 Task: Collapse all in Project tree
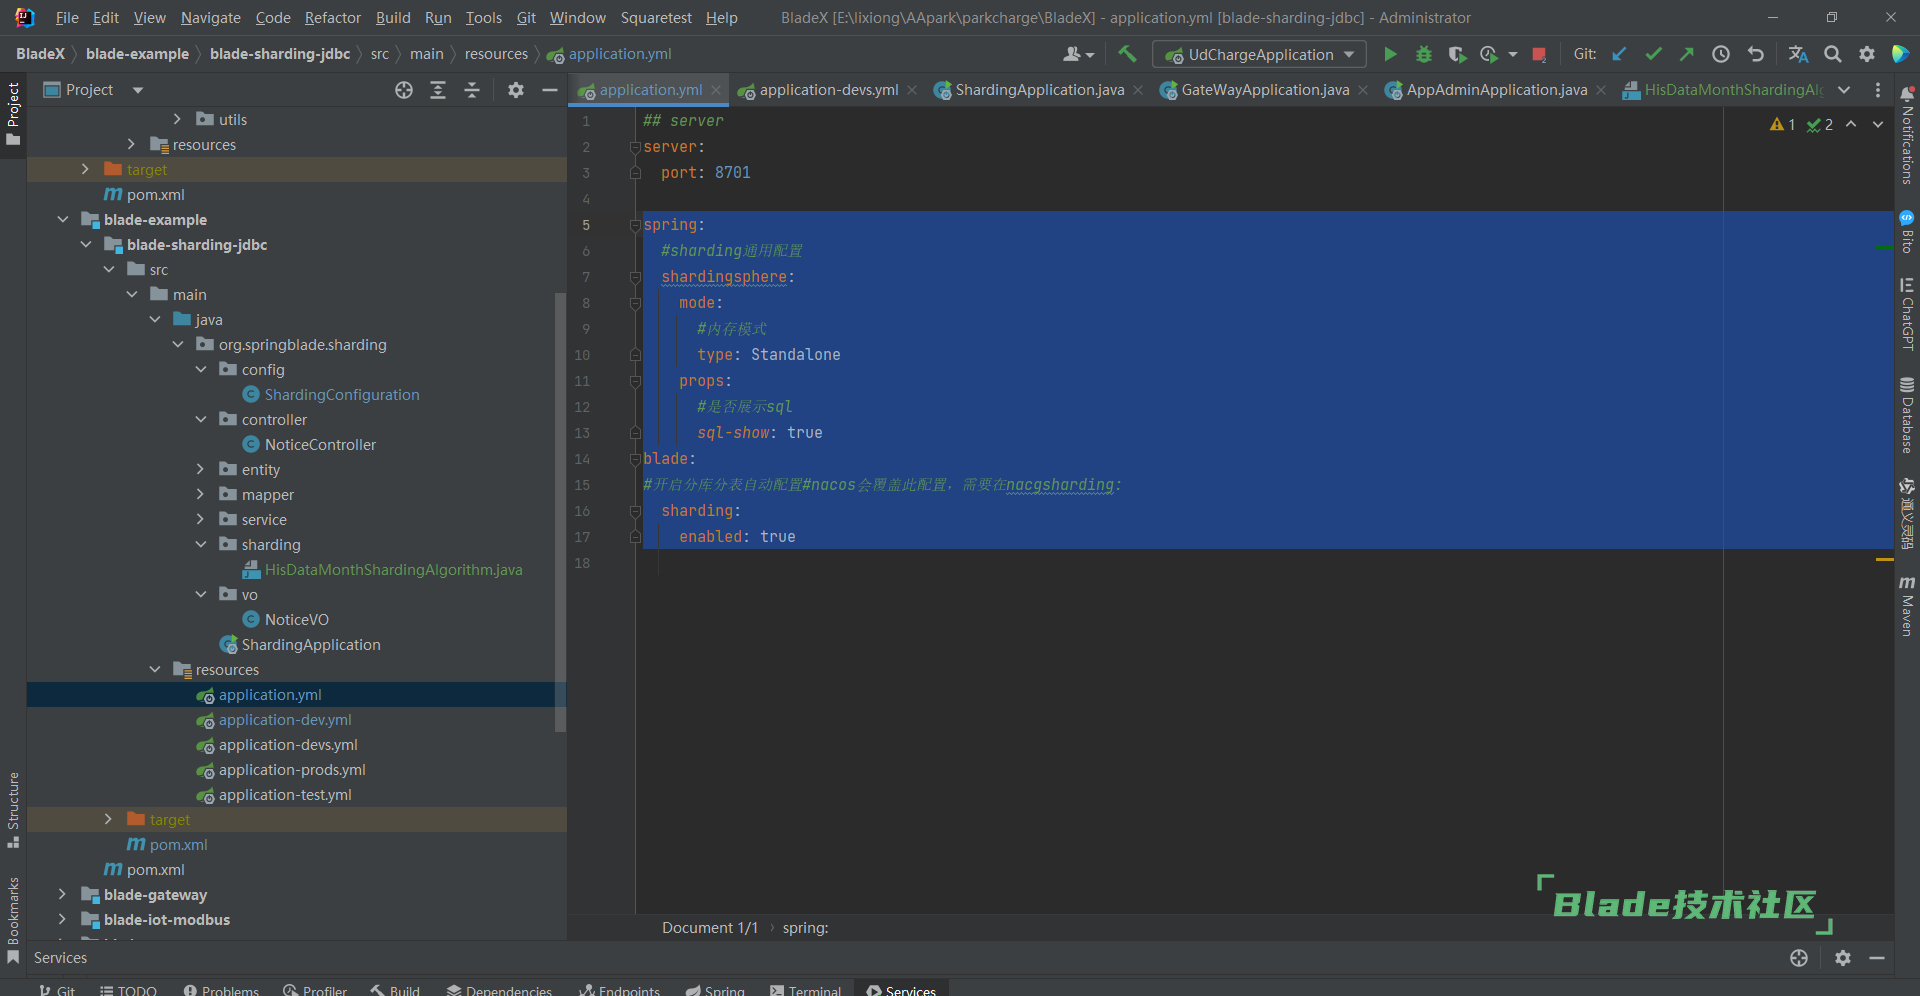(472, 90)
